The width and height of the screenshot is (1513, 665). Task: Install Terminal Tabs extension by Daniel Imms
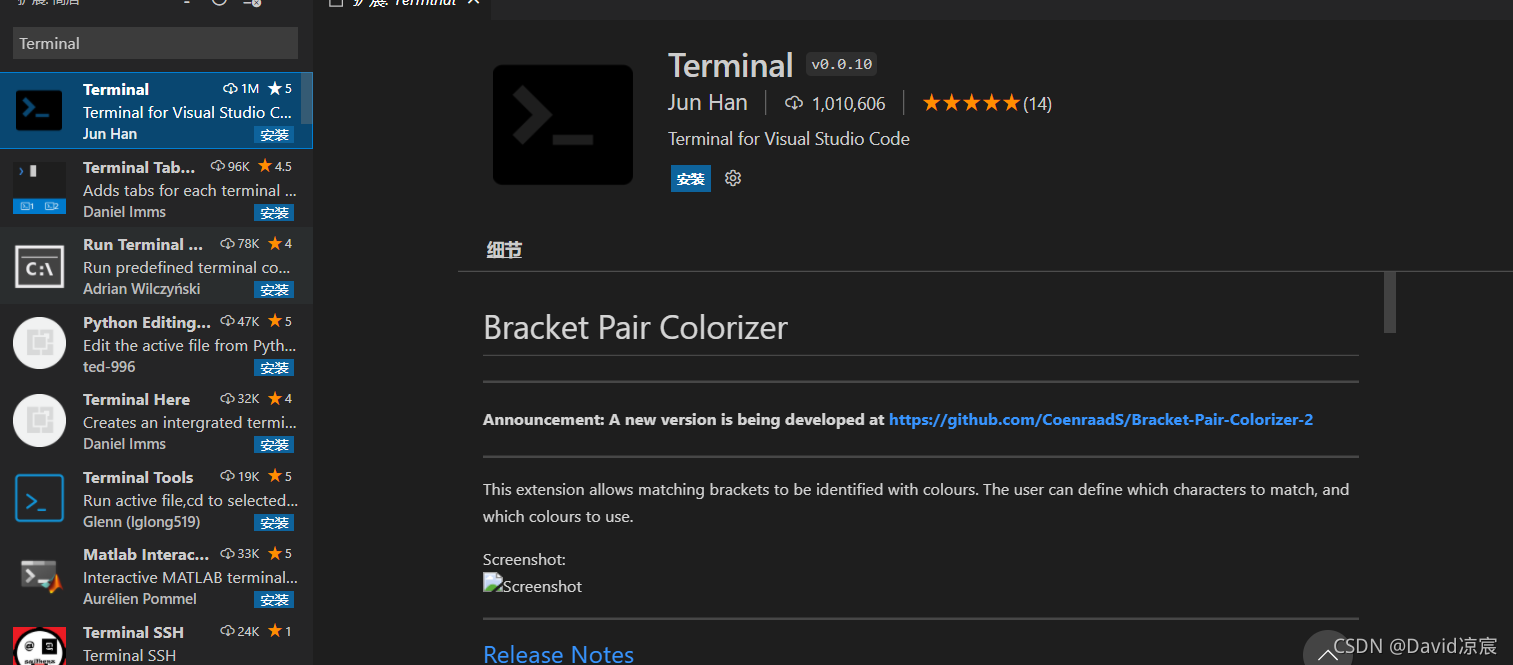coord(273,213)
